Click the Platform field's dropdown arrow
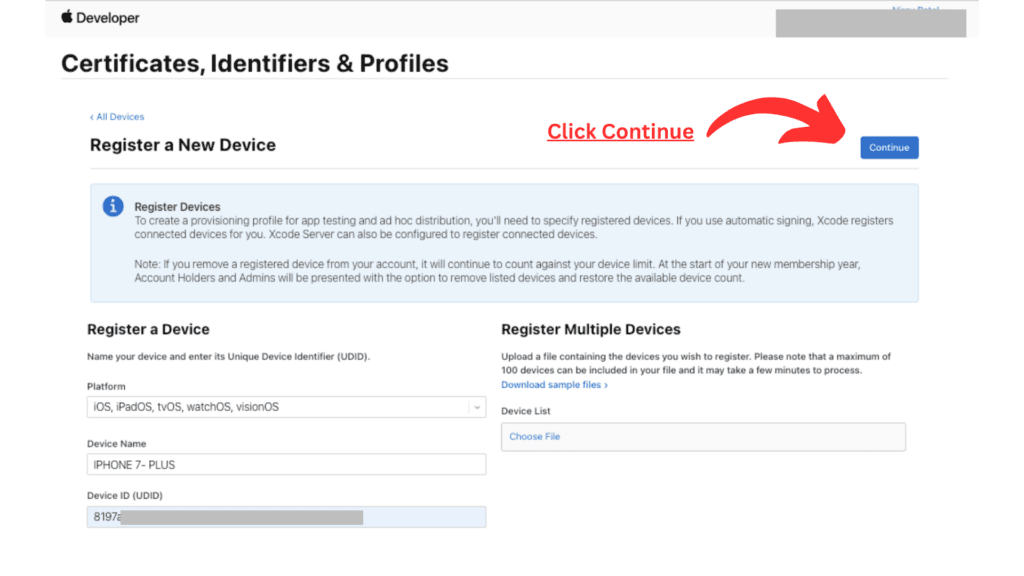The image size is (1024, 576). tap(477, 407)
